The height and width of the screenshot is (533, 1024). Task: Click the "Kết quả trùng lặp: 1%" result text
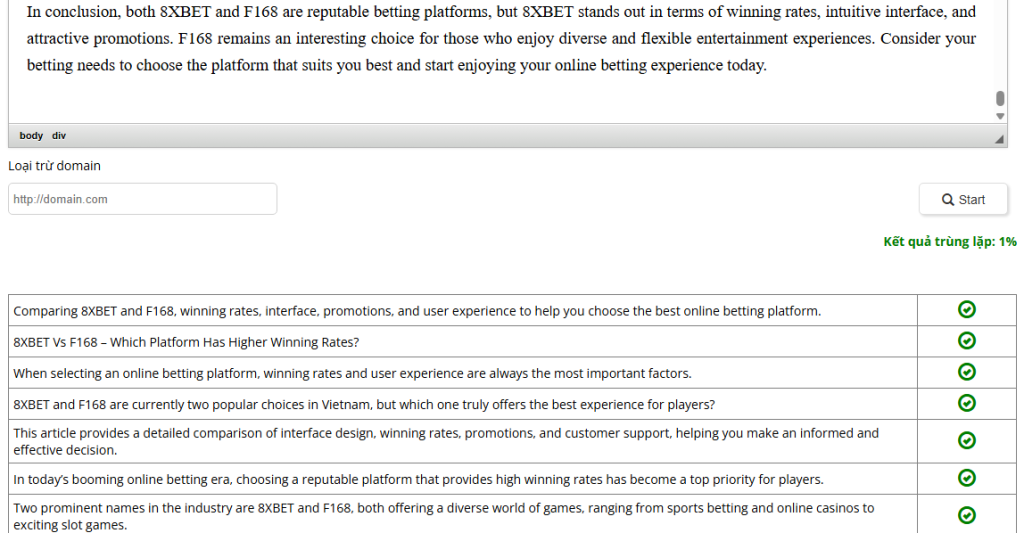pos(949,242)
